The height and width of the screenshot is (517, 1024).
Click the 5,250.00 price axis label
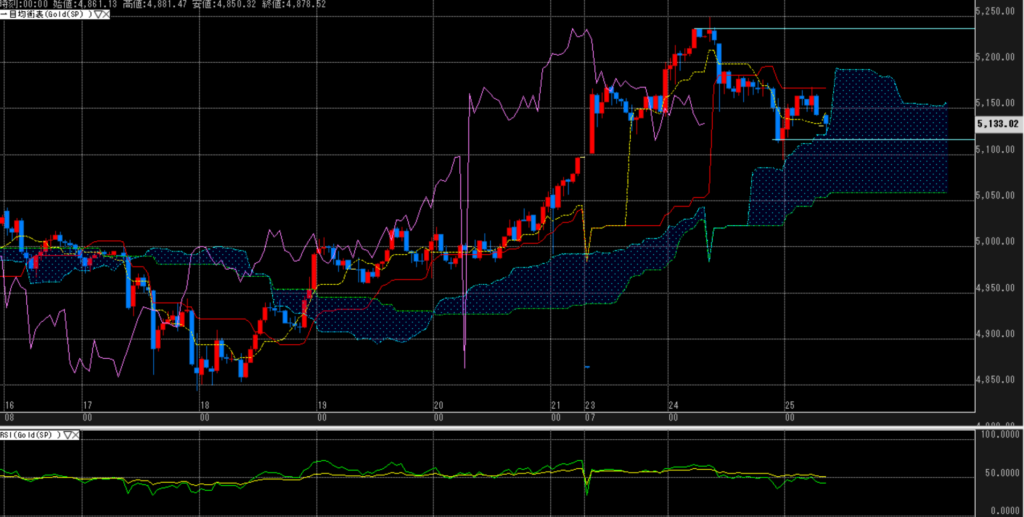coord(997,12)
